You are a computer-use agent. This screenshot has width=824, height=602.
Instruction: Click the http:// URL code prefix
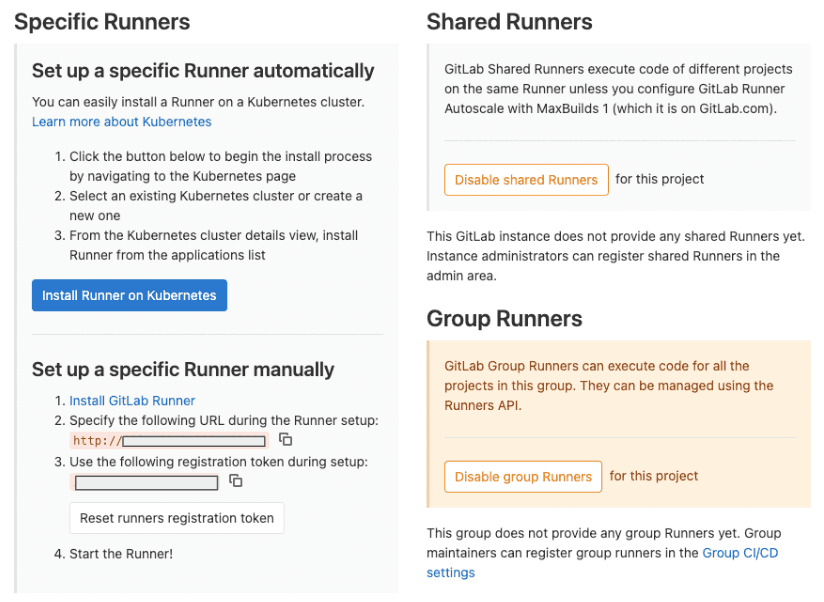[x=97, y=441]
